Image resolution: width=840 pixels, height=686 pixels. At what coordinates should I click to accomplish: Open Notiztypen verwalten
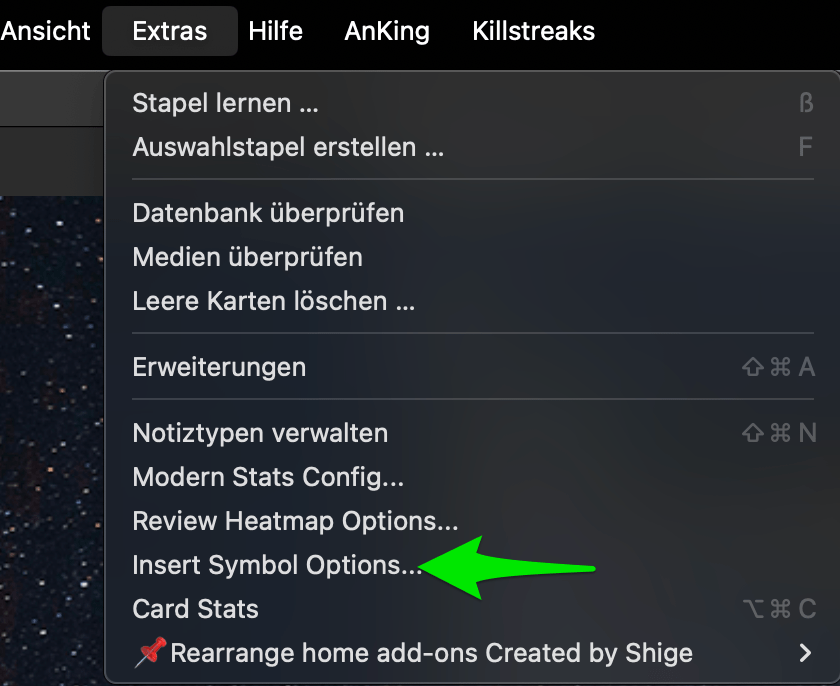[x=260, y=433]
